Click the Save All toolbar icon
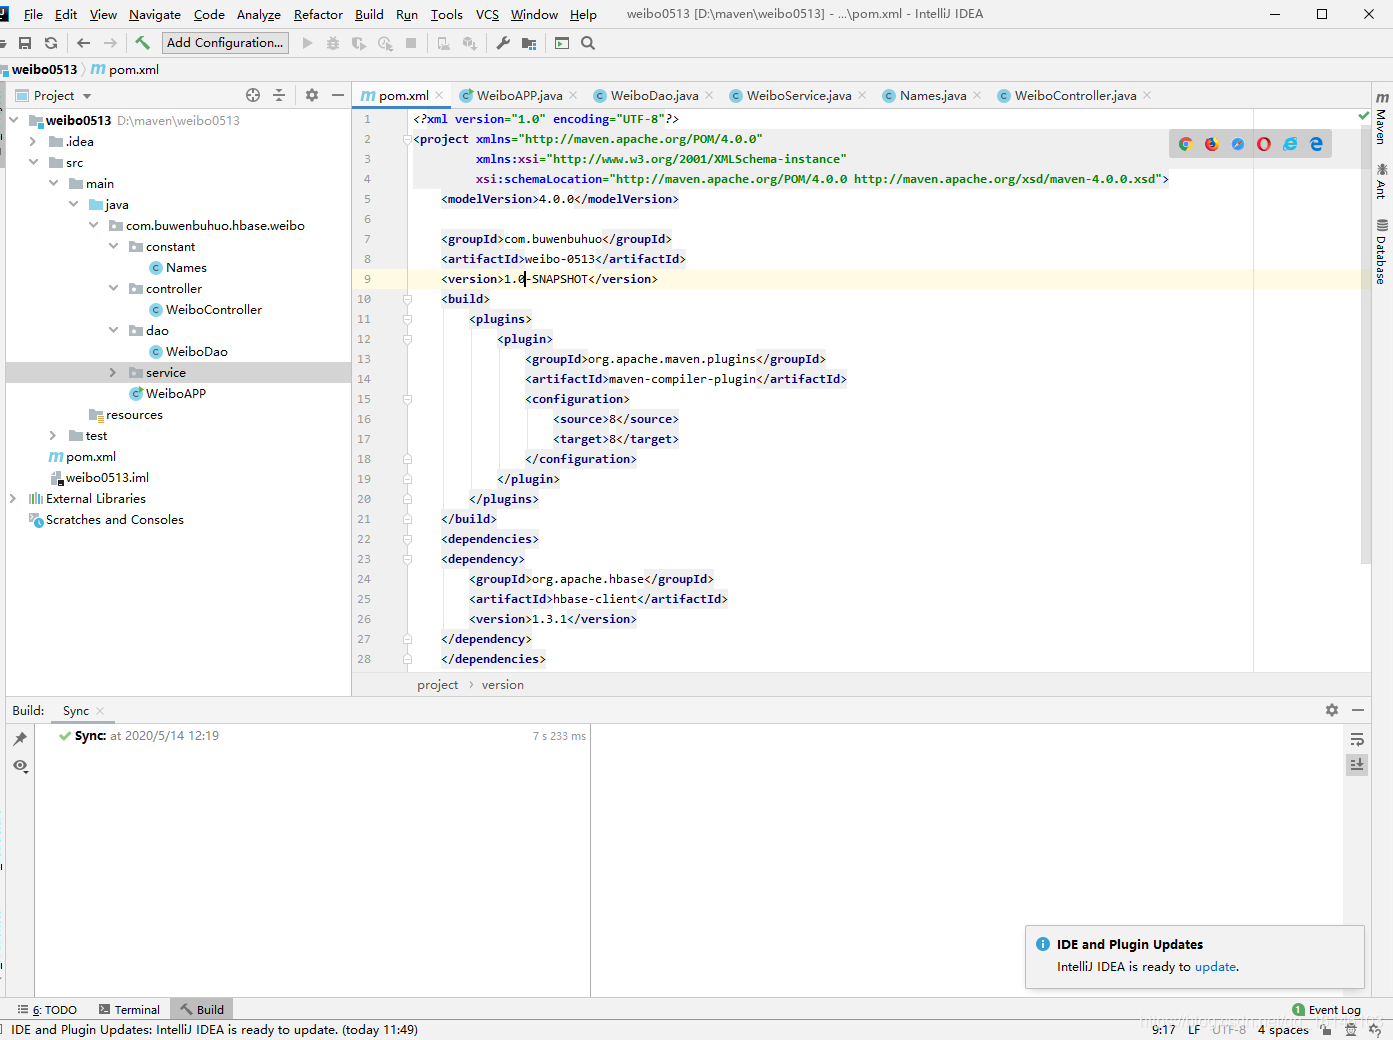 25,43
